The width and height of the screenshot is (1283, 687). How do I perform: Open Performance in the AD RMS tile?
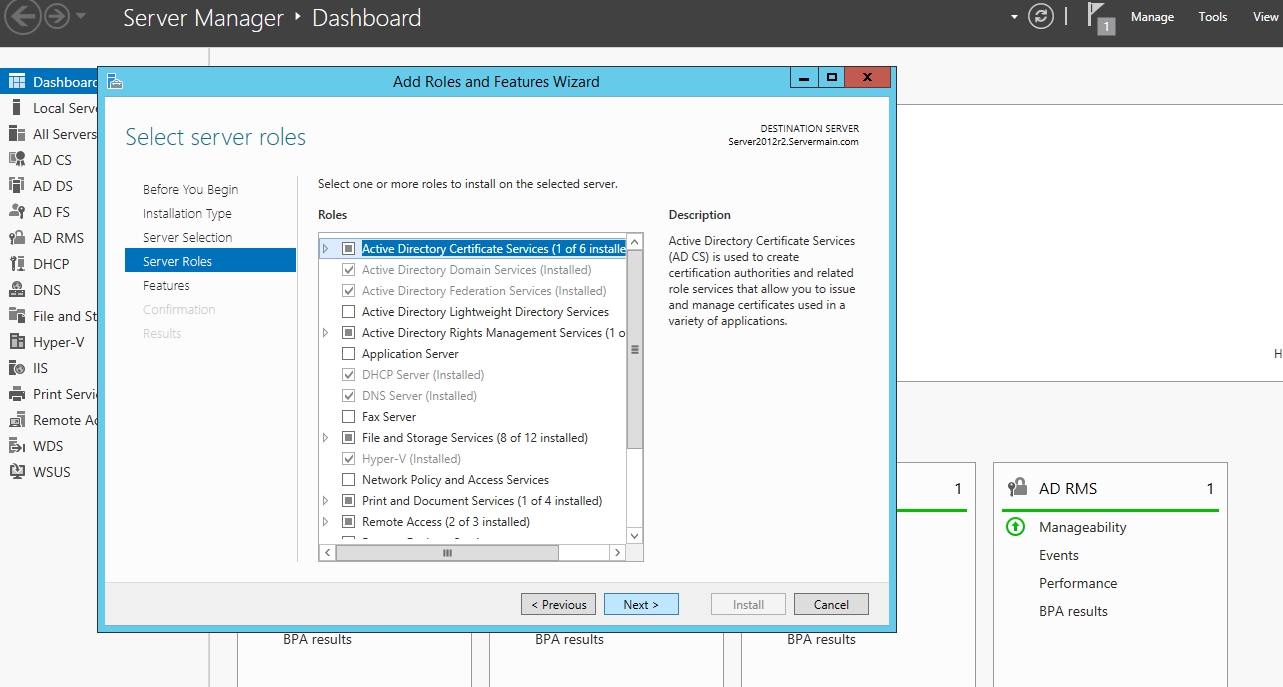(x=1078, y=583)
